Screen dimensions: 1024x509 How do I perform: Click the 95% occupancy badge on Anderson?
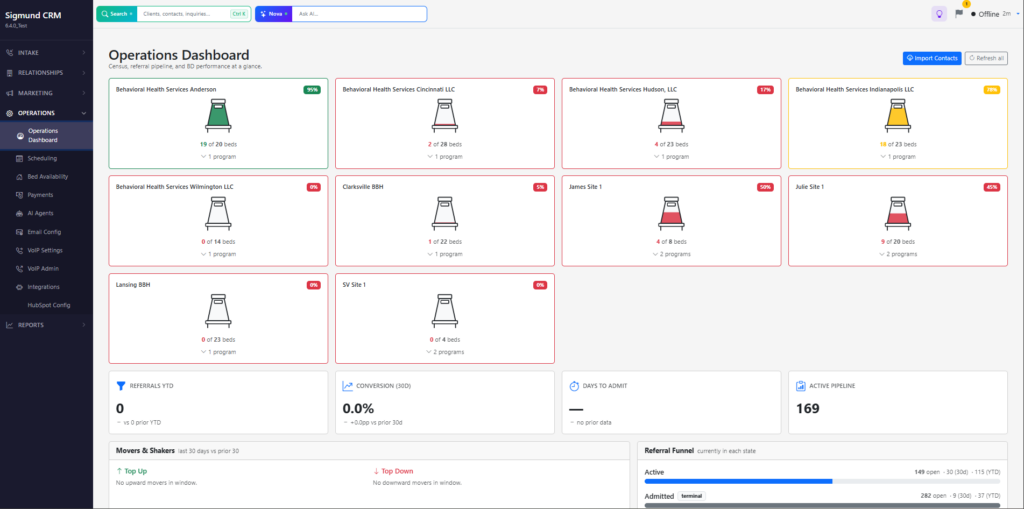(312, 90)
